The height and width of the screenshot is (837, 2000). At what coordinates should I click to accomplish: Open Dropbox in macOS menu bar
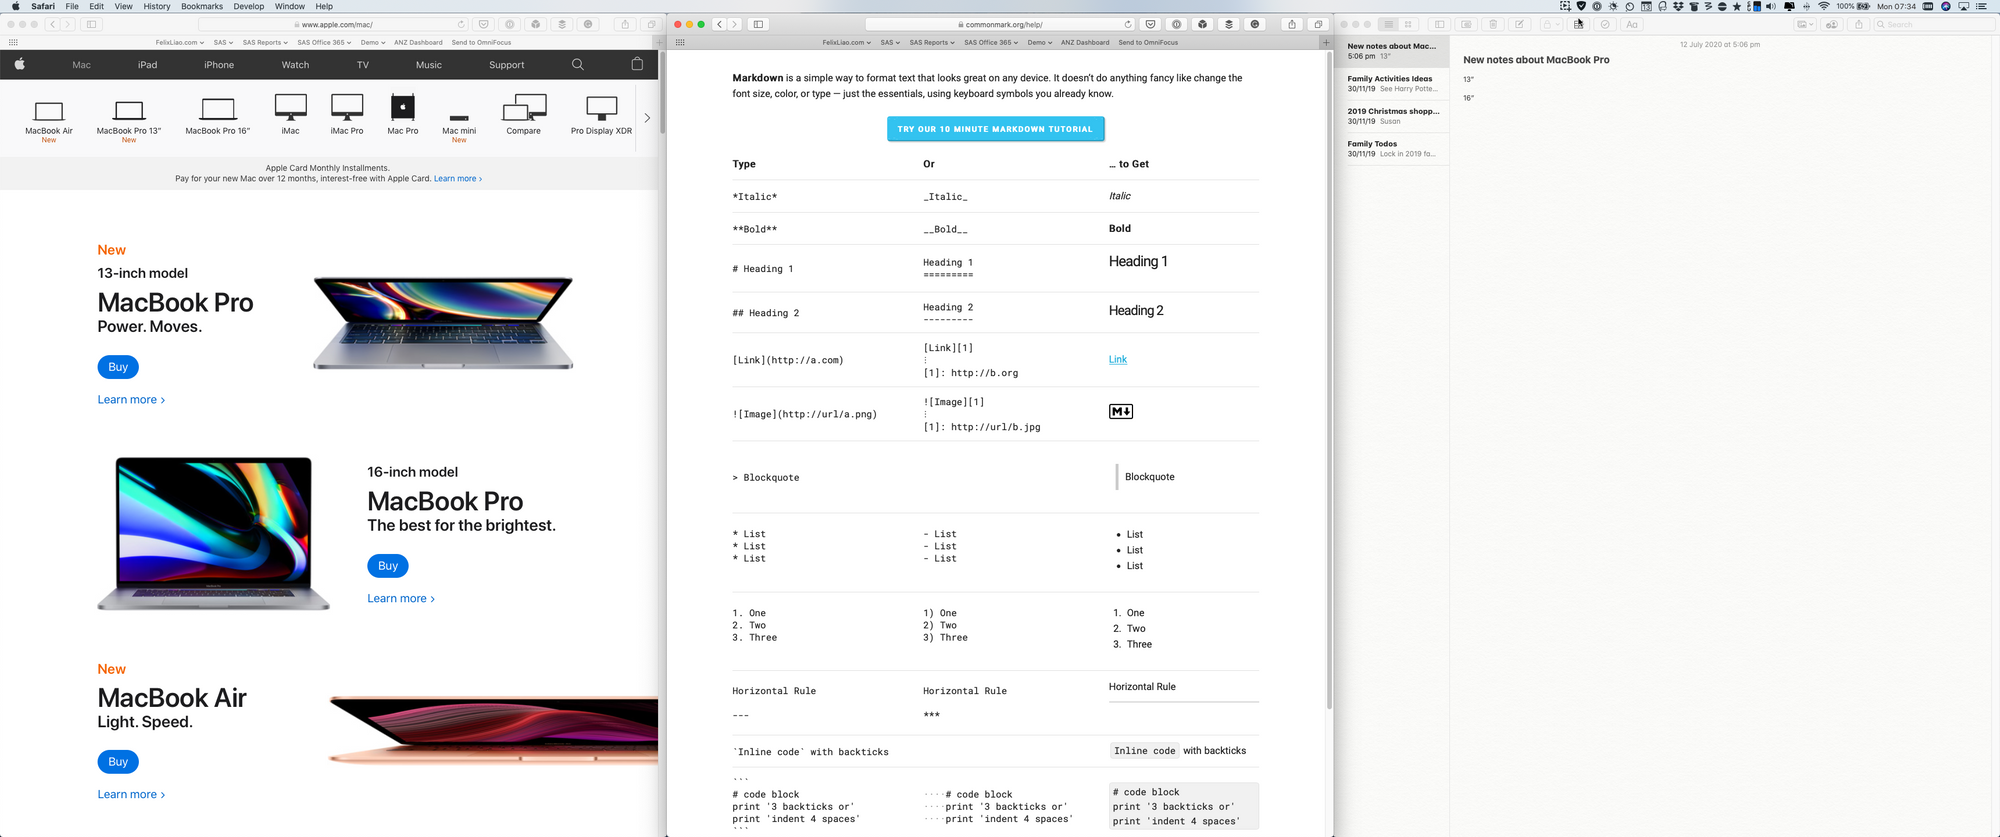(x=1678, y=6)
